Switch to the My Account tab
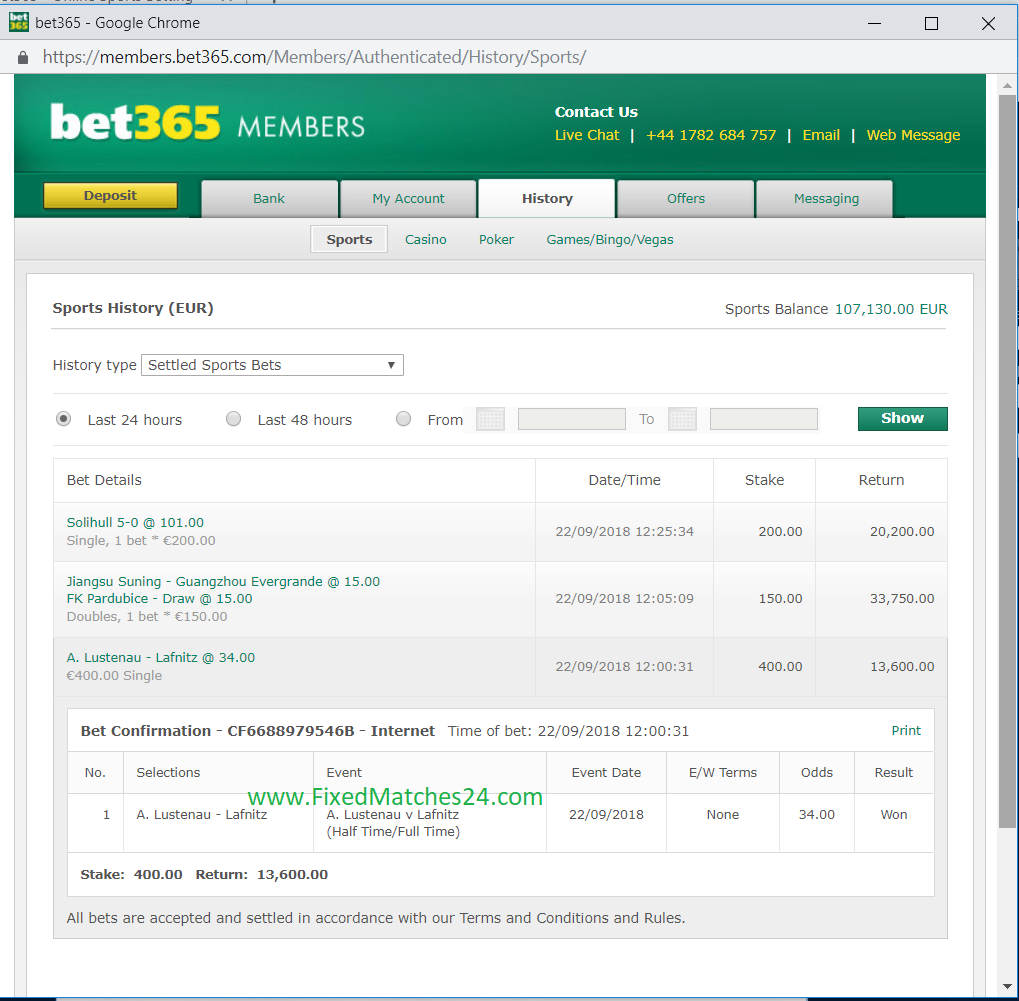The width and height of the screenshot is (1019, 1001). (408, 198)
